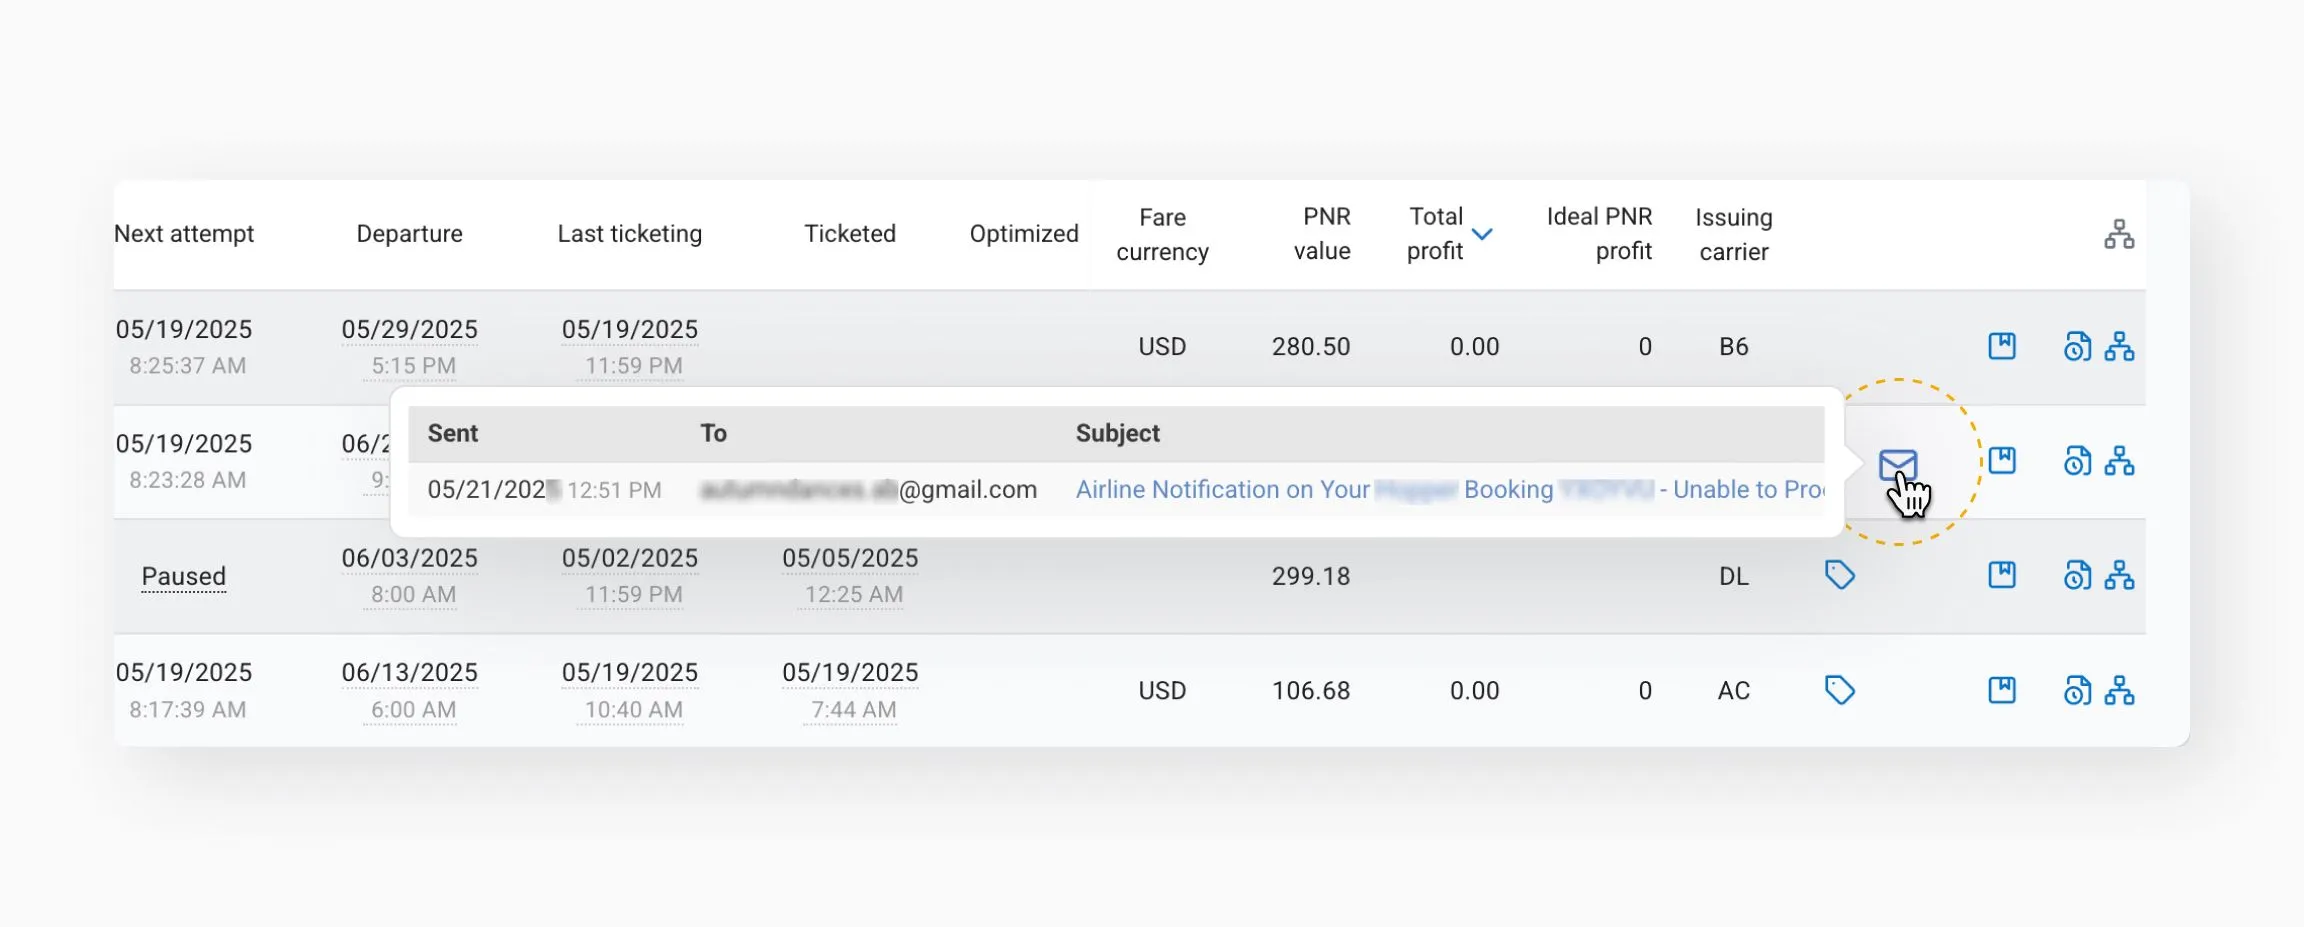Click the Paused status link
This screenshot has width=2304, height=927.
(183, 576)
